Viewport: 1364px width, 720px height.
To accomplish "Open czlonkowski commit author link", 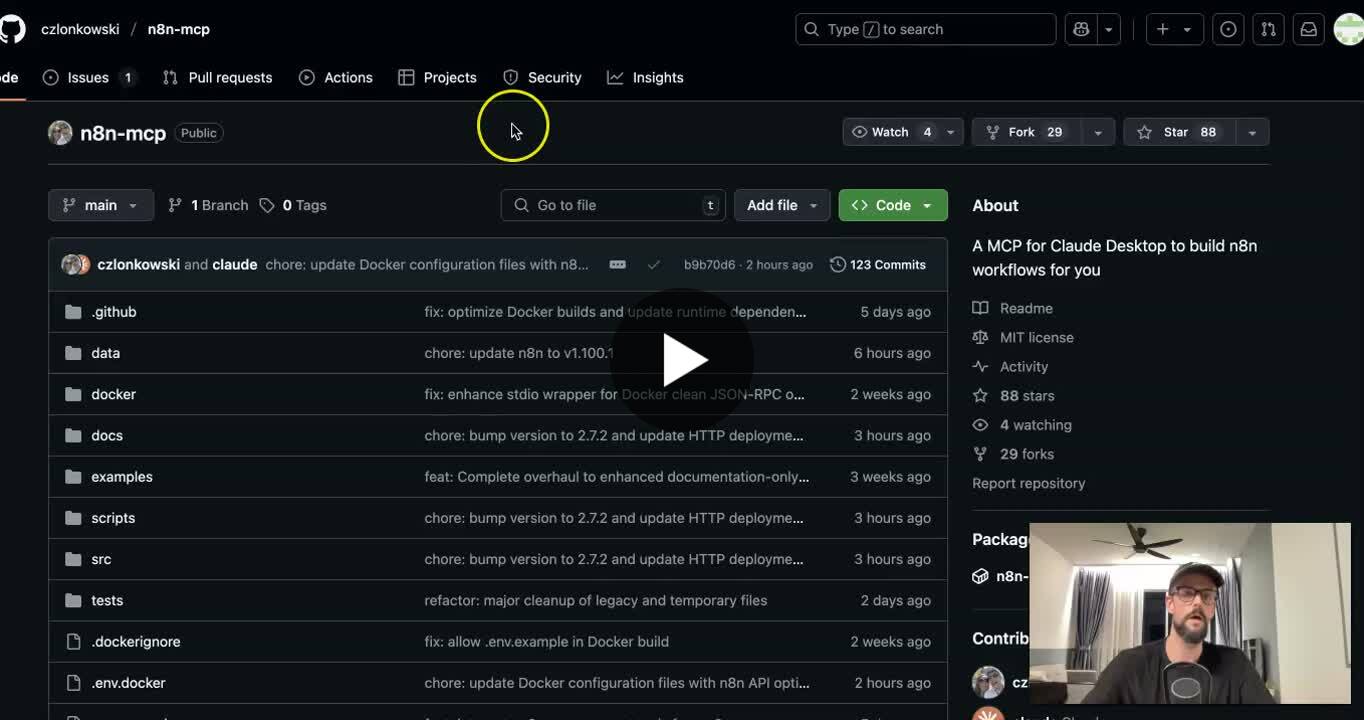I will [x=138, y=265].
